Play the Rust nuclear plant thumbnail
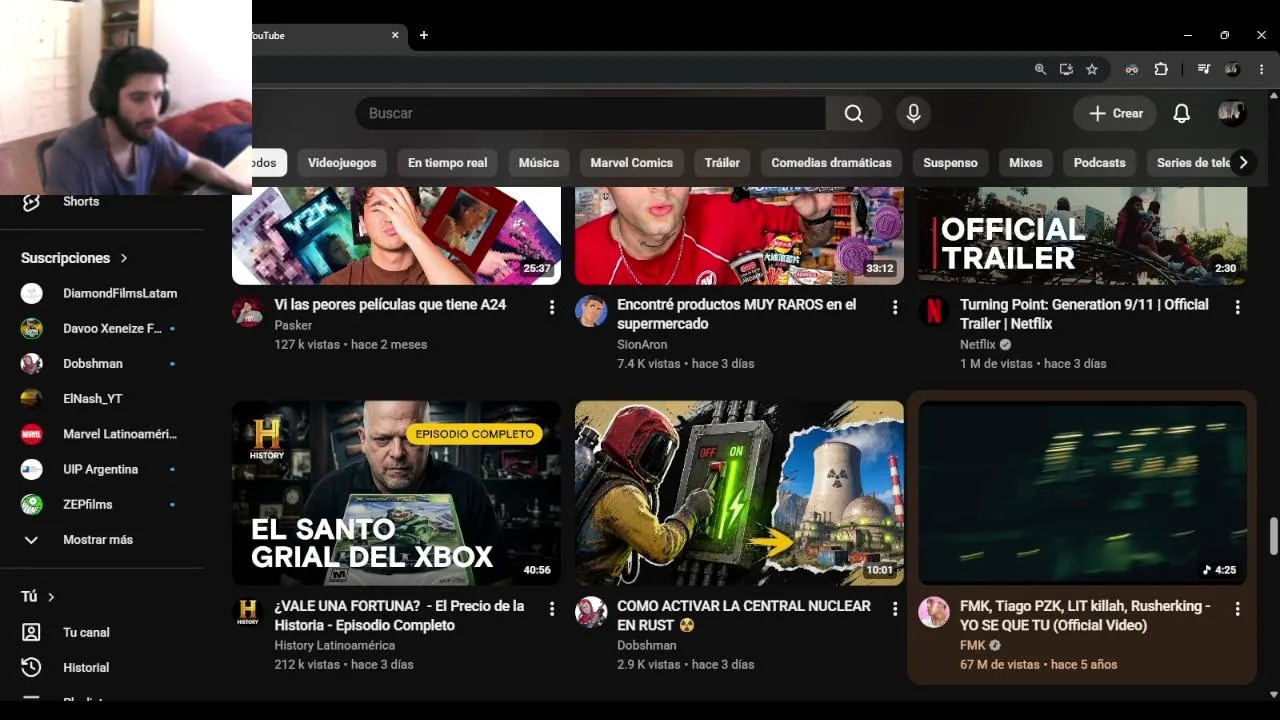 [x=739, y=493]
